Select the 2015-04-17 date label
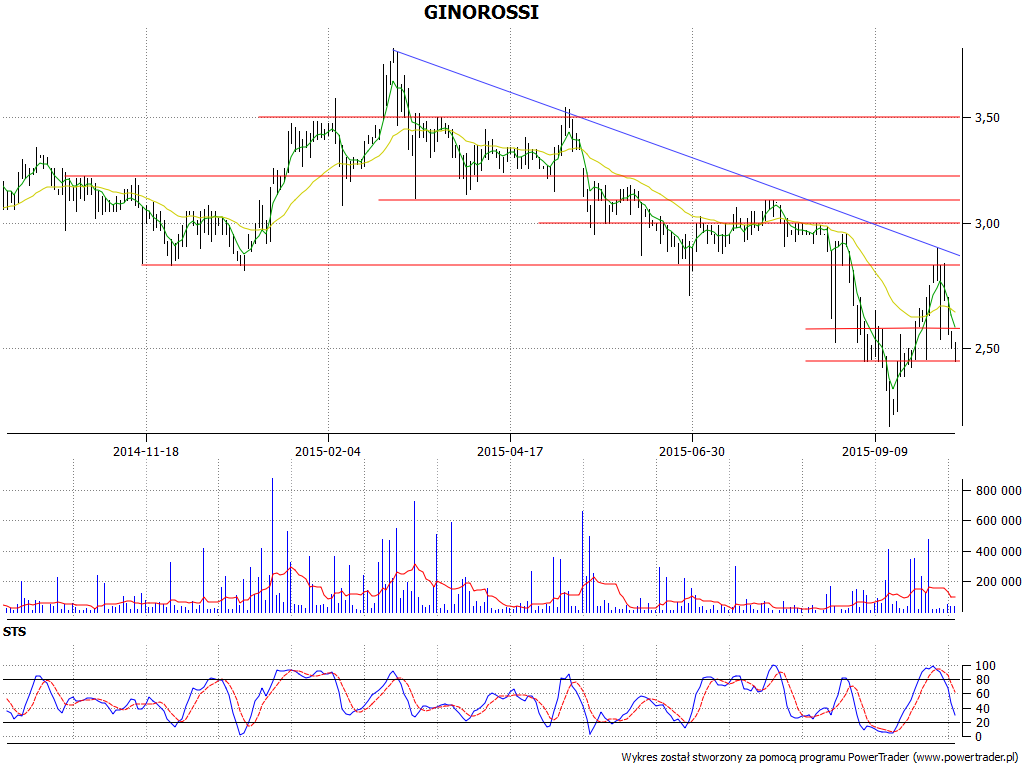The height and width of the screenshot is (768, 1024). pyautogui.click(x=510, y=452)
